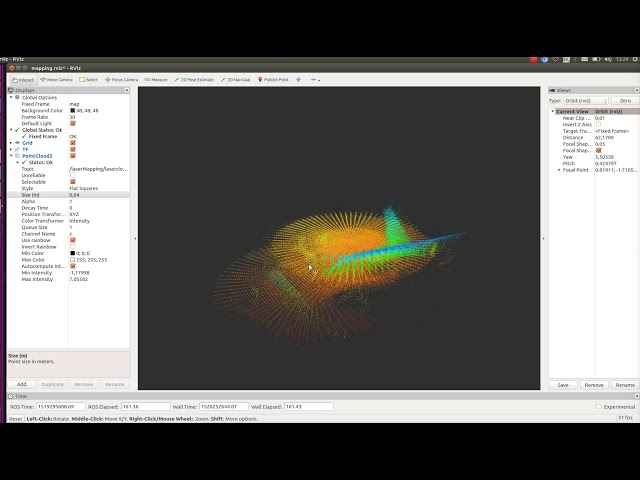Click Save in the Views panel
The width and height of the screenshot is (640, 480).
[563, 385]
